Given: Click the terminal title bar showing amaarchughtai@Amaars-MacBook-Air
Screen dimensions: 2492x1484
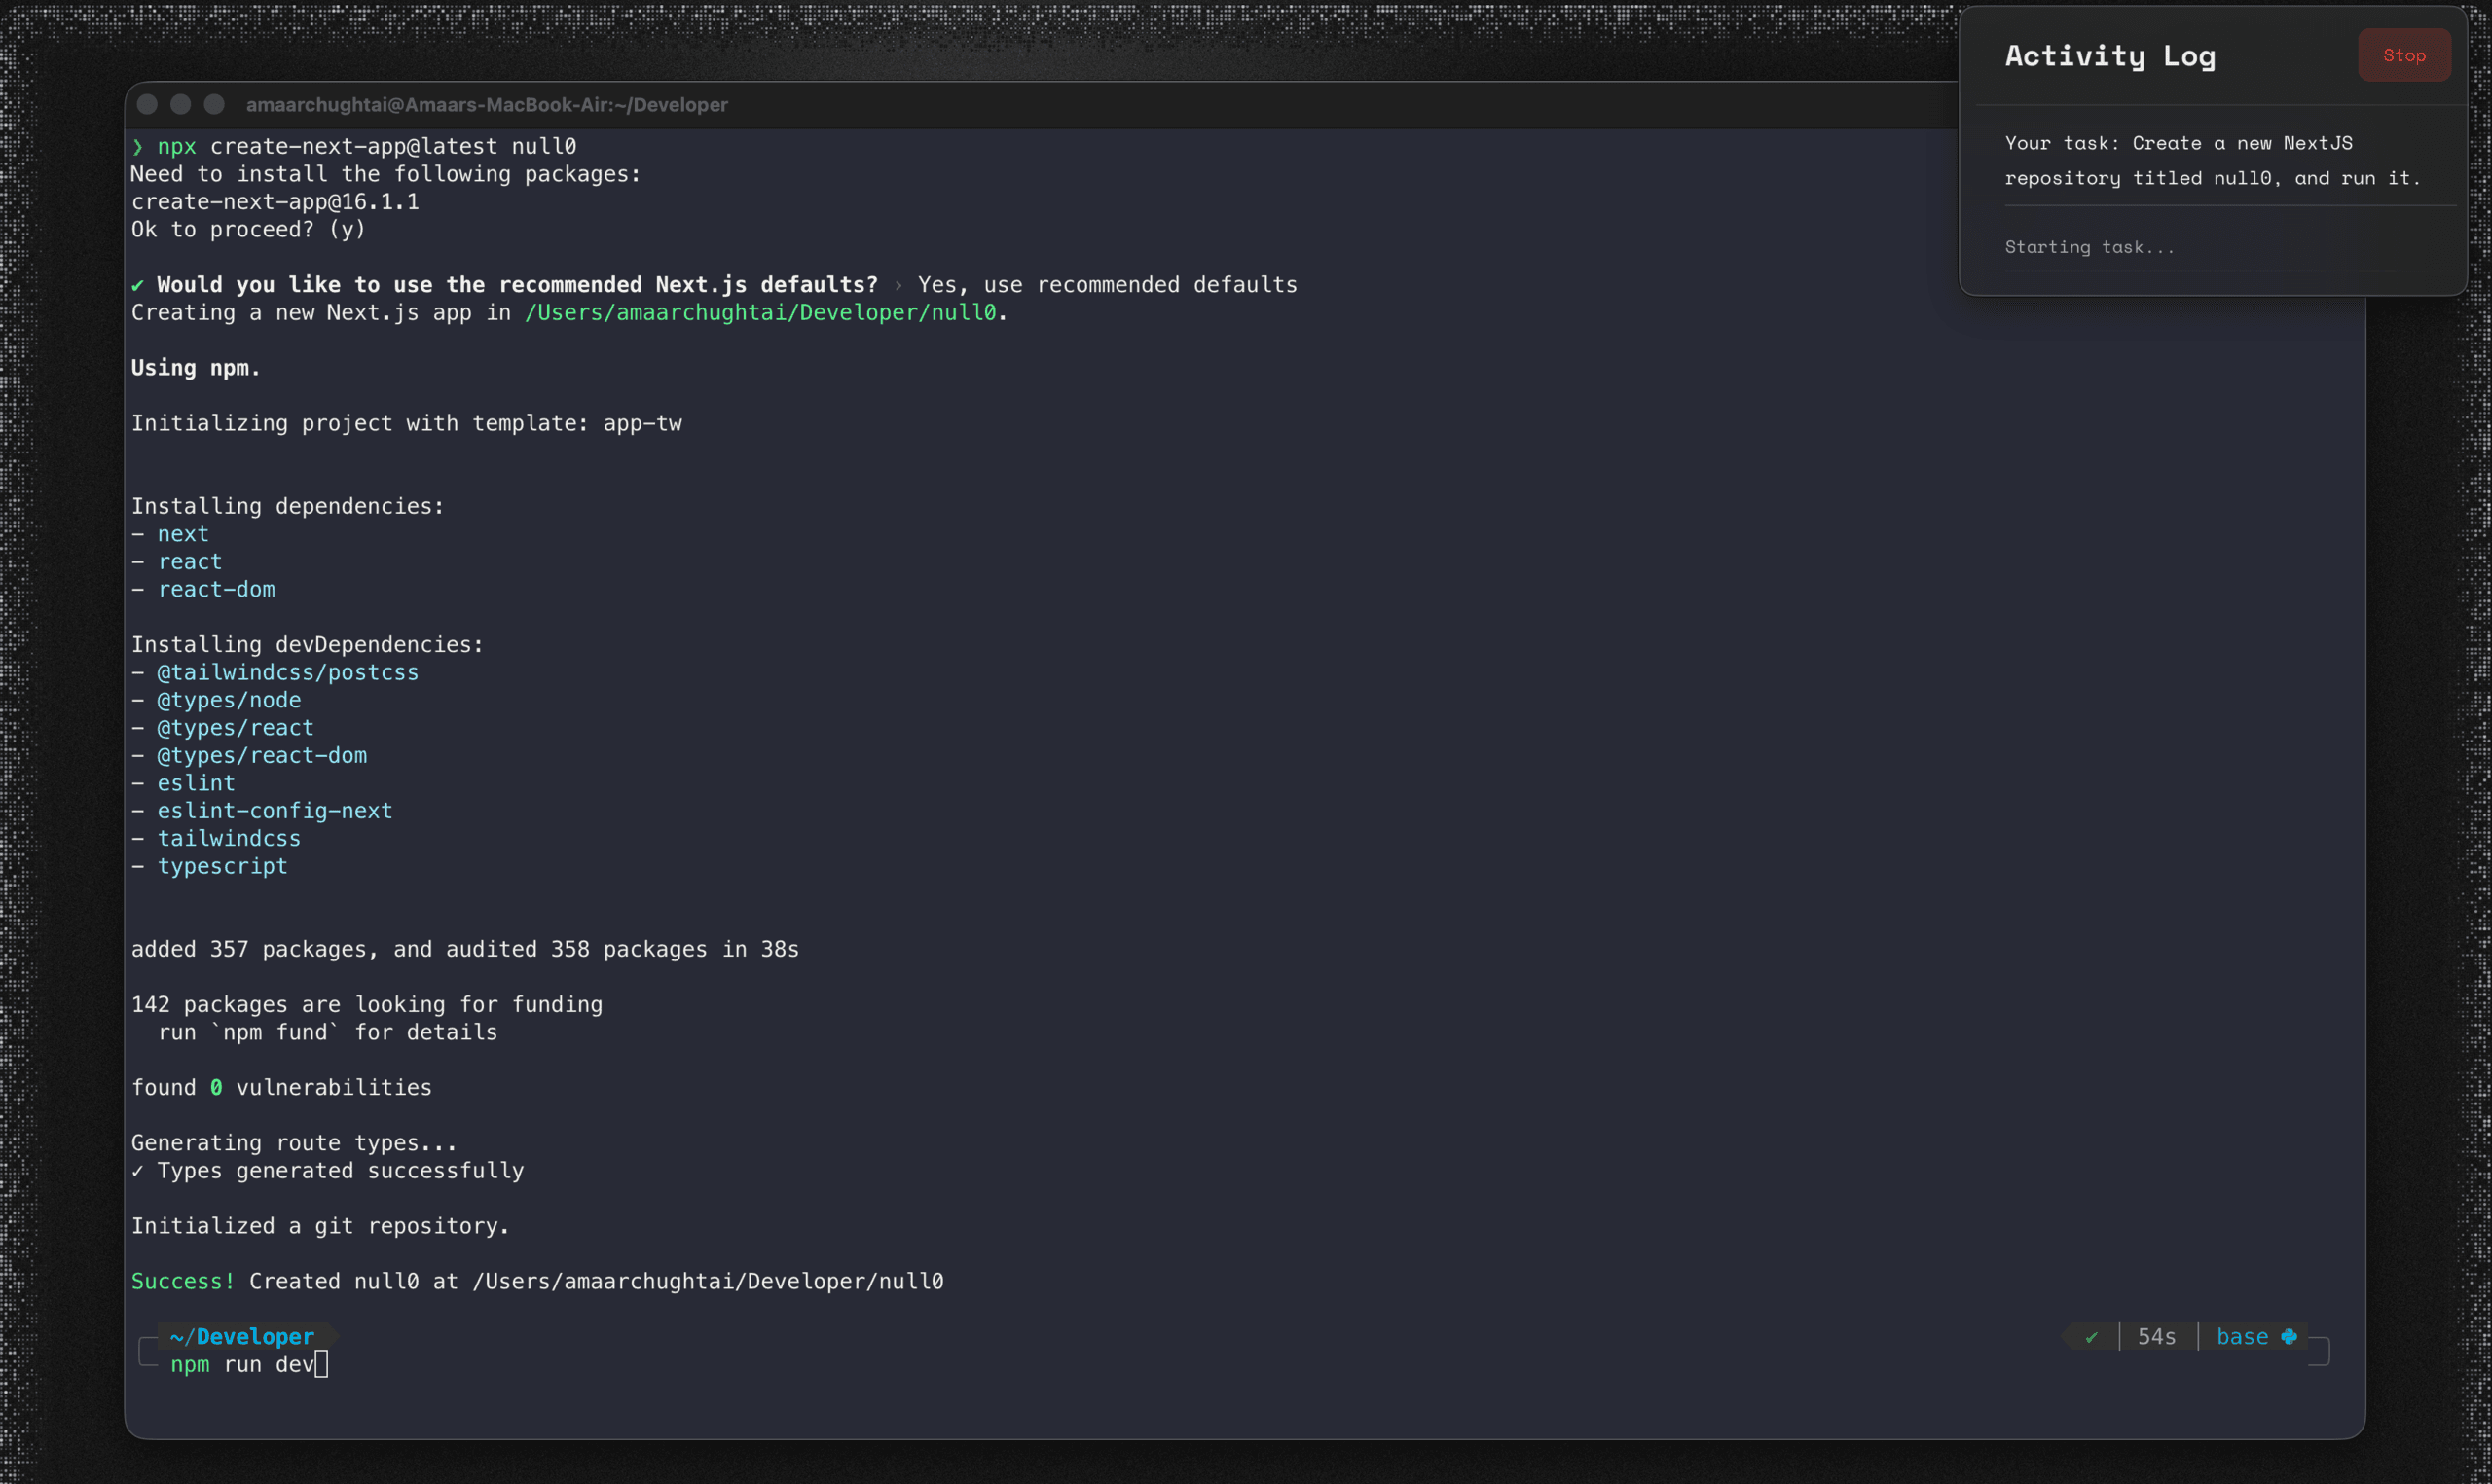Looking at the screenshot, I should click(x=487, y=104).
